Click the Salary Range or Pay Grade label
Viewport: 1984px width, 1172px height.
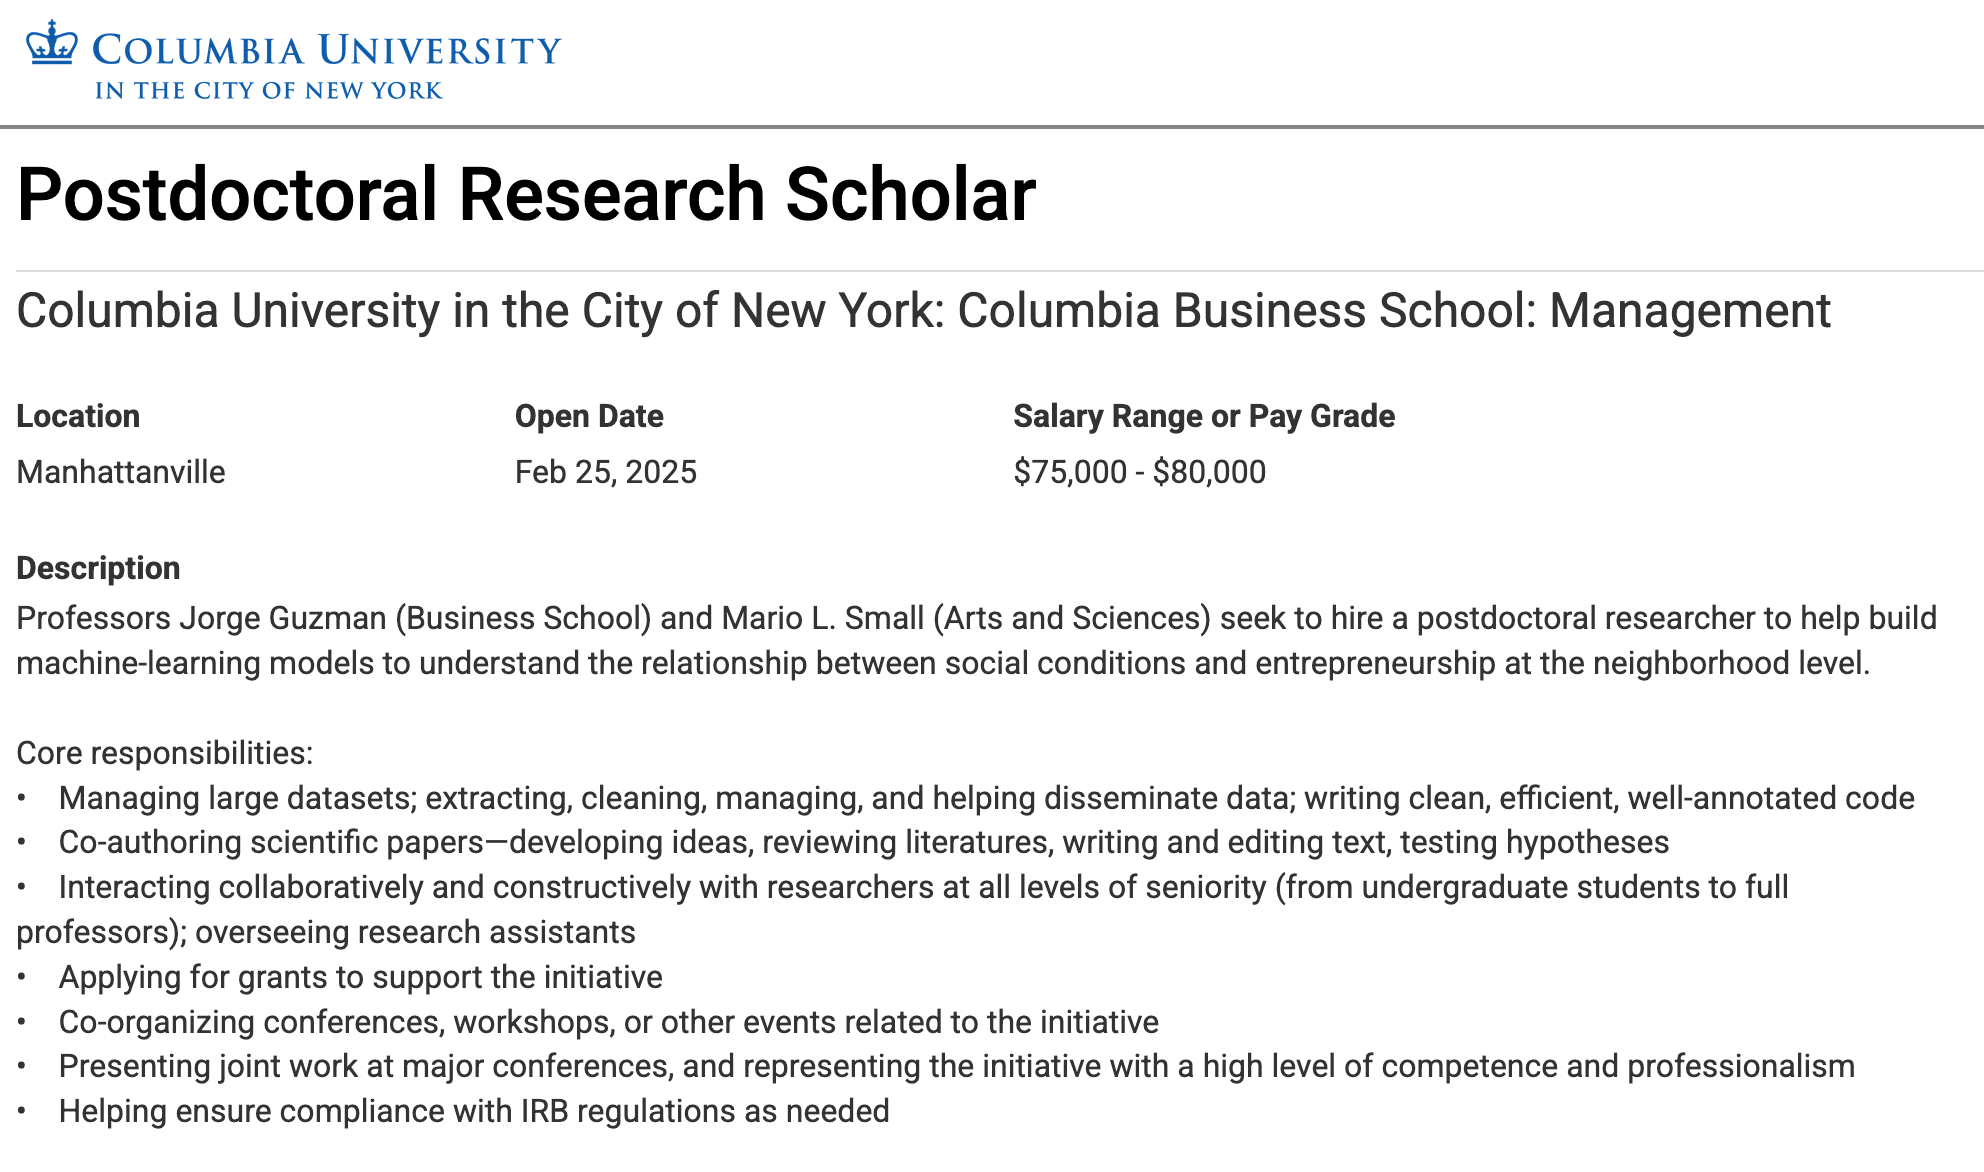pos(1203,416)
